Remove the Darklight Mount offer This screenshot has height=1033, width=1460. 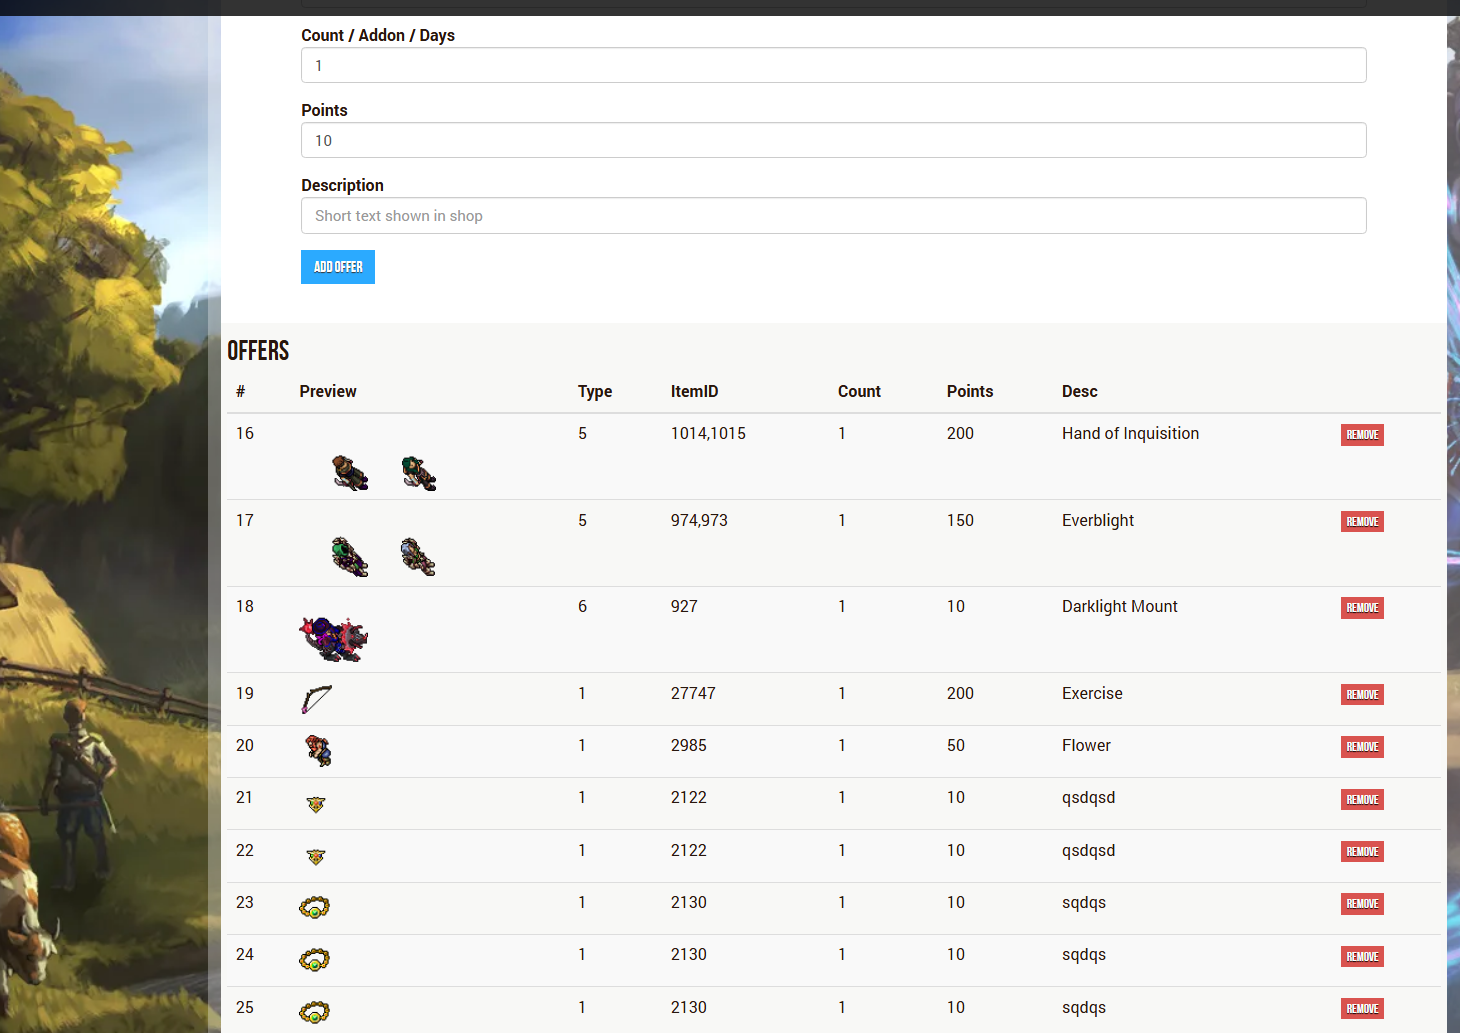(x=1362, y=608)
